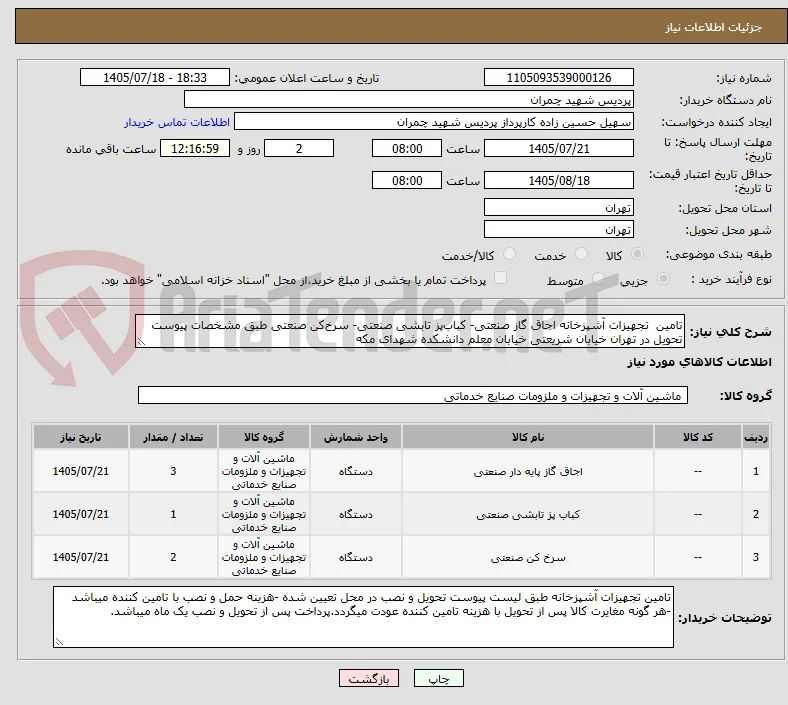The height and width of the screenshot is (705, 788).
Task: Select the کالا radio button
Action: tap(637, 254)
